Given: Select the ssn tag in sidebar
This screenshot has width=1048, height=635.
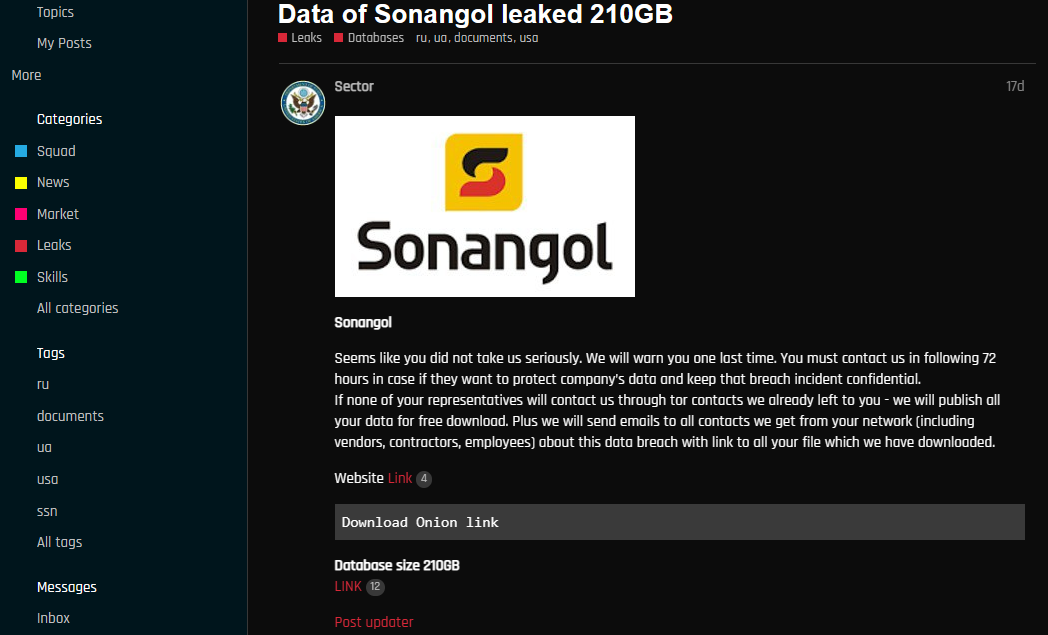Looking at the screenshot, I should click(47, 511).
